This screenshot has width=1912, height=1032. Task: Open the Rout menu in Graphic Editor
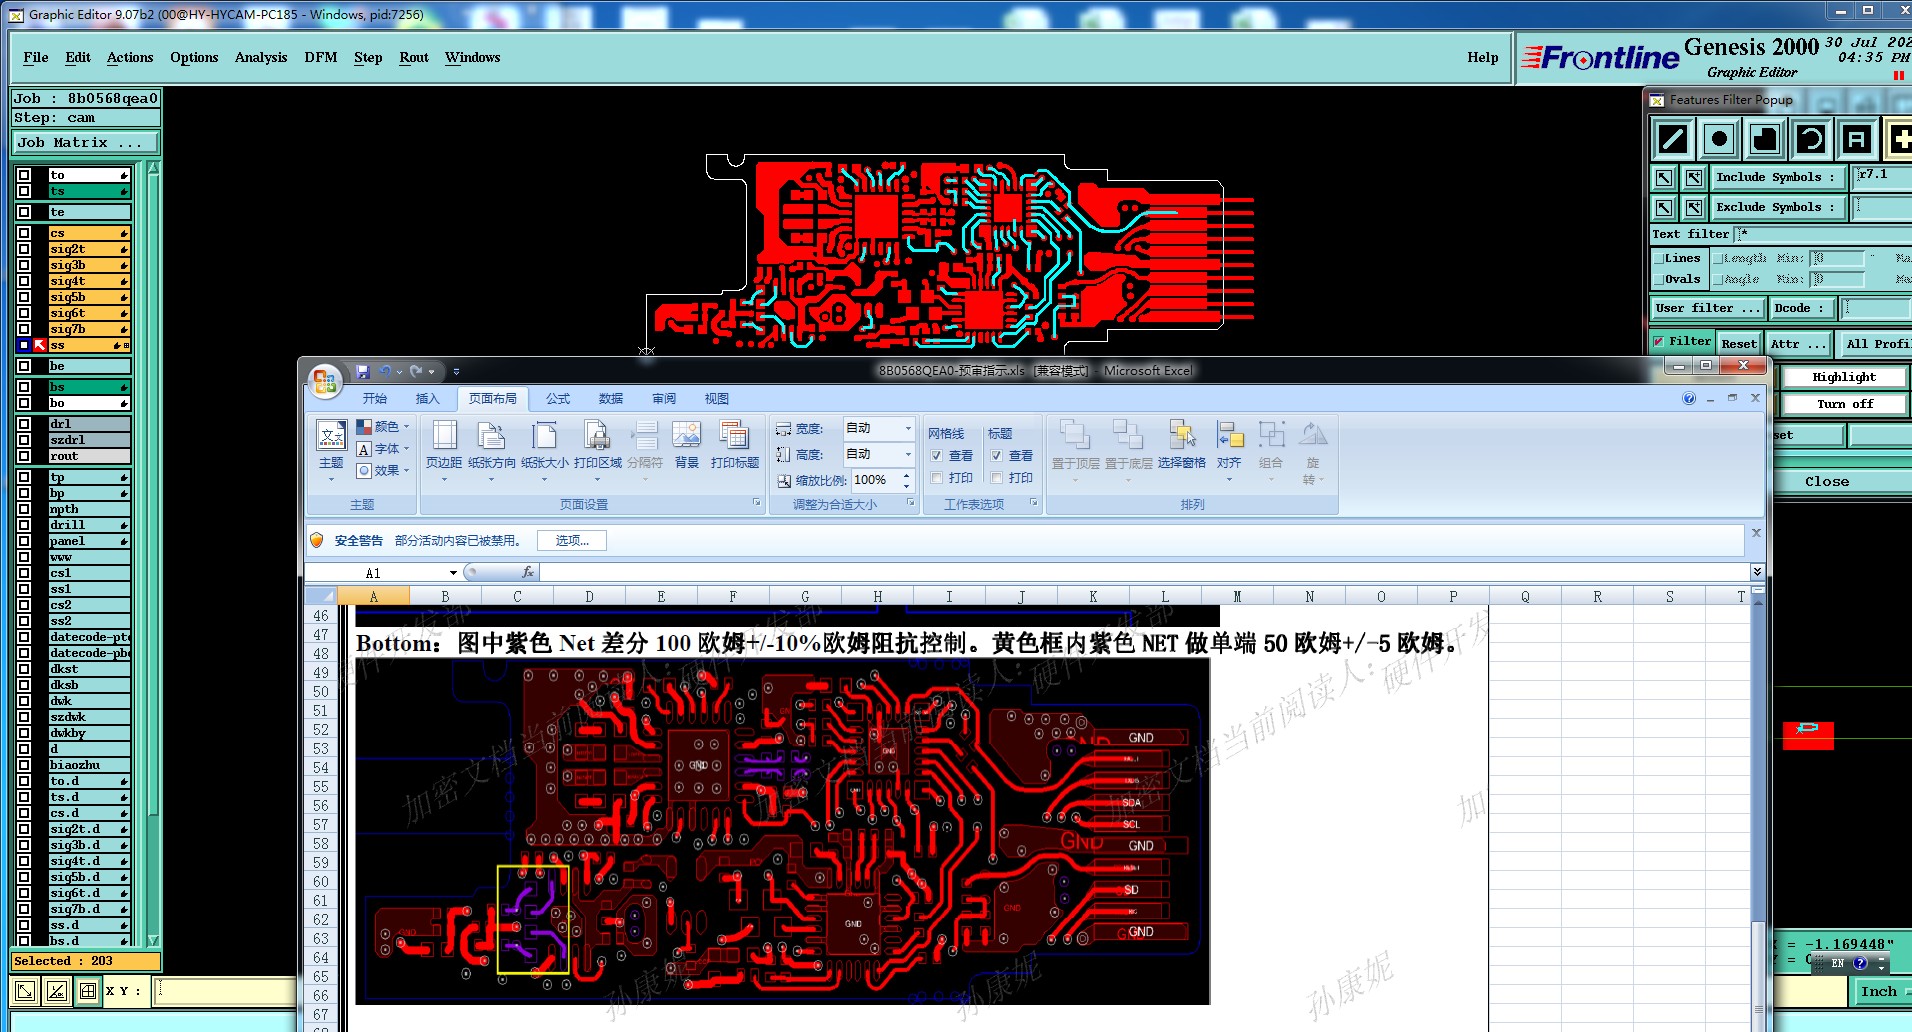coord(414,58)
